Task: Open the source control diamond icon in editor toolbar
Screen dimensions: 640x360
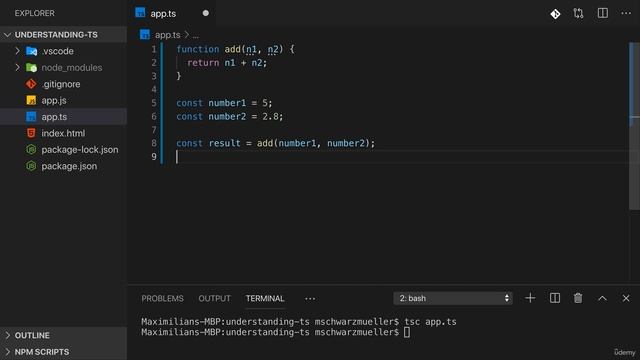Action: (x=555, y=14)
